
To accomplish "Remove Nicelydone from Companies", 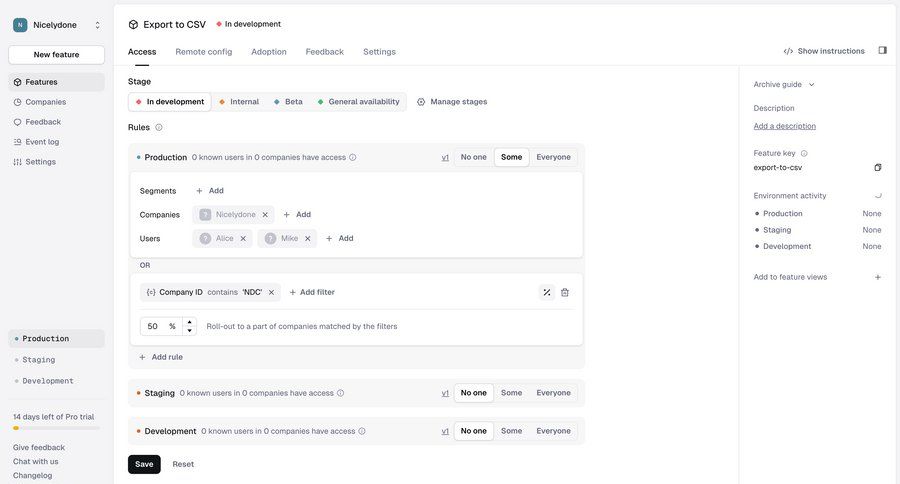I will point(265,215).
